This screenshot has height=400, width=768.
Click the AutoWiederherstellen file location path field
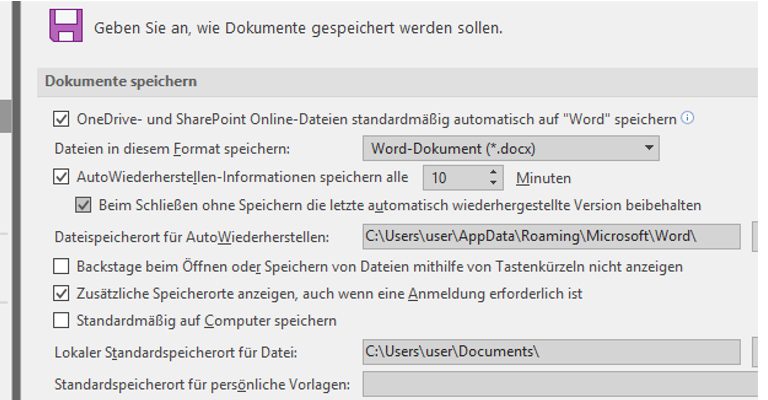(550, 237)
